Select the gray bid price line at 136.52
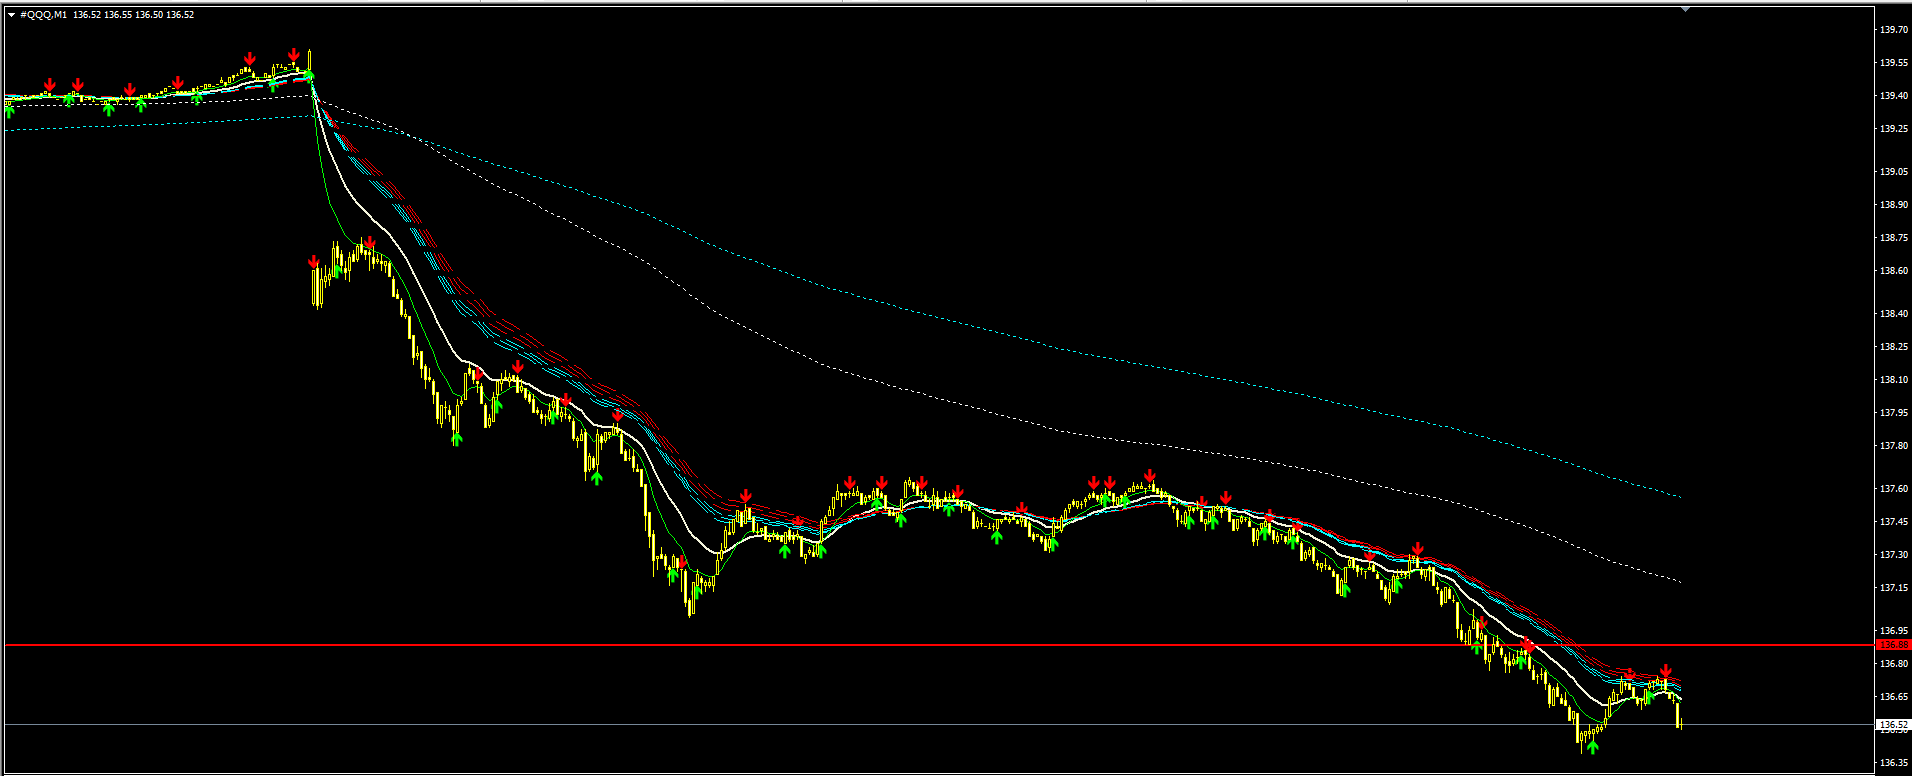This screenshot has width=1912, height=776. pyautogui.click(x=938, y=724)
